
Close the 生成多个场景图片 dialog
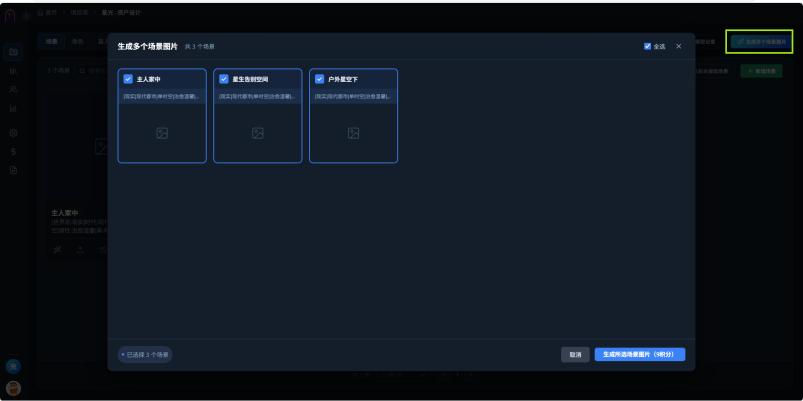coord(679,46)
